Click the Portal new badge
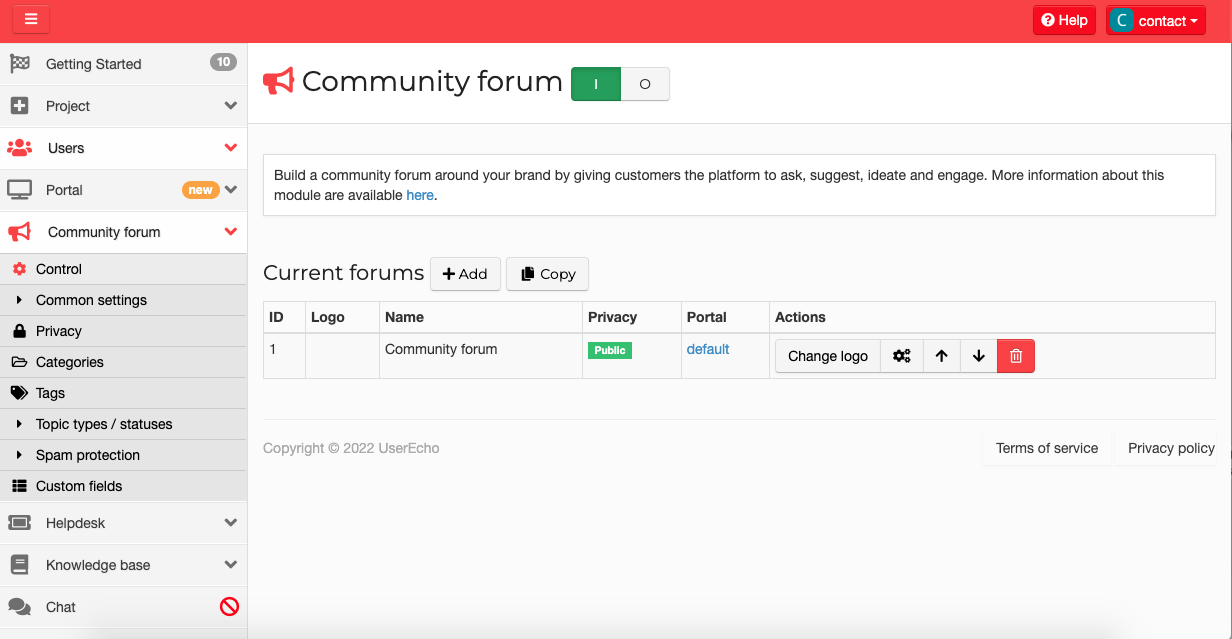 click(201, 190)
